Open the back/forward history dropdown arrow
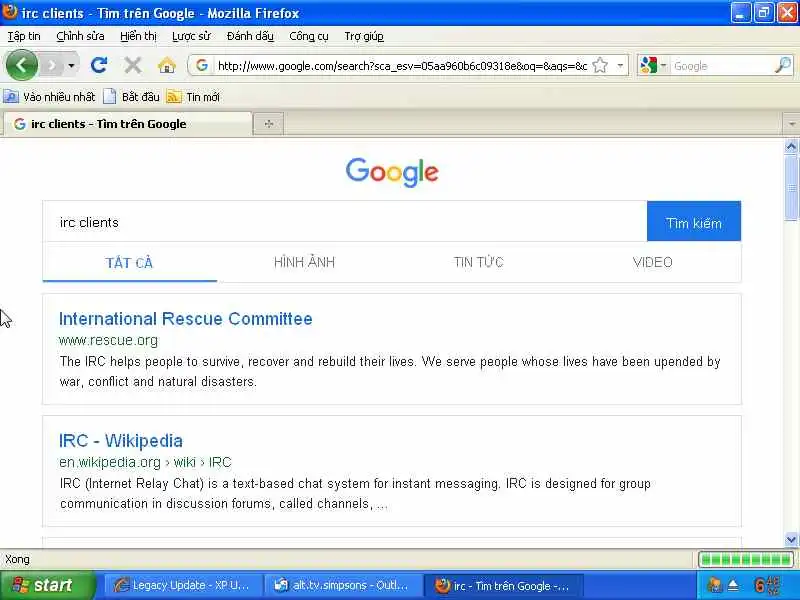 pyautogui.click(x=71, y=66)
